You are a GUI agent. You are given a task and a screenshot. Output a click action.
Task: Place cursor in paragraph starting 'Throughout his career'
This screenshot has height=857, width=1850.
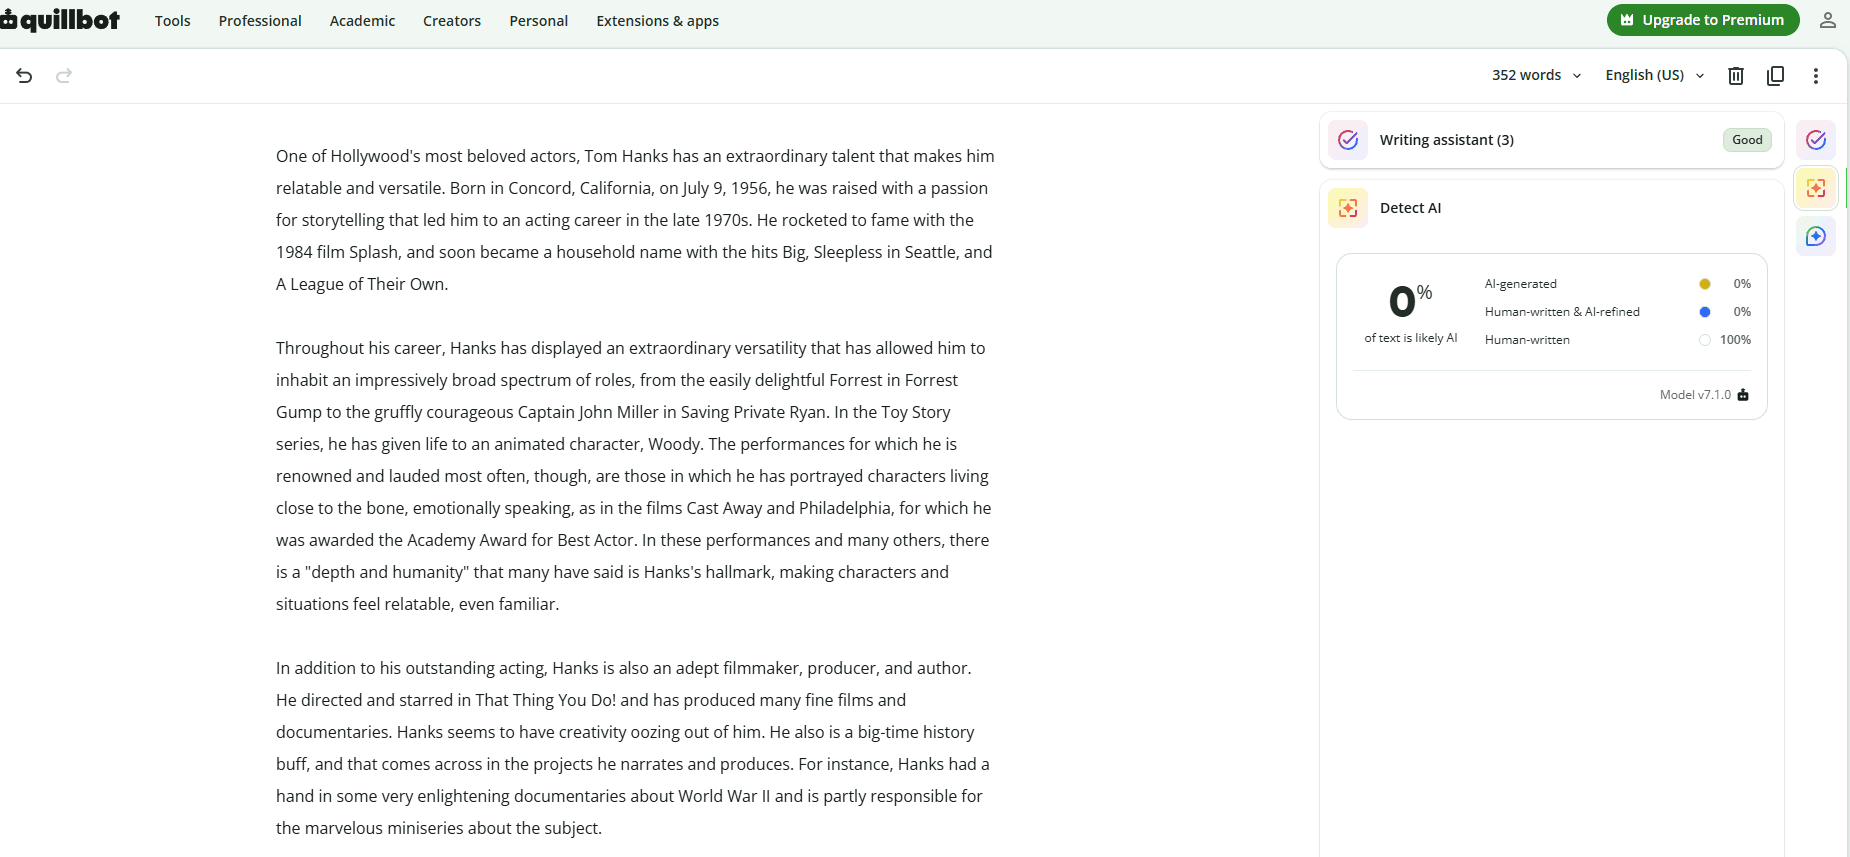(635, 476)
